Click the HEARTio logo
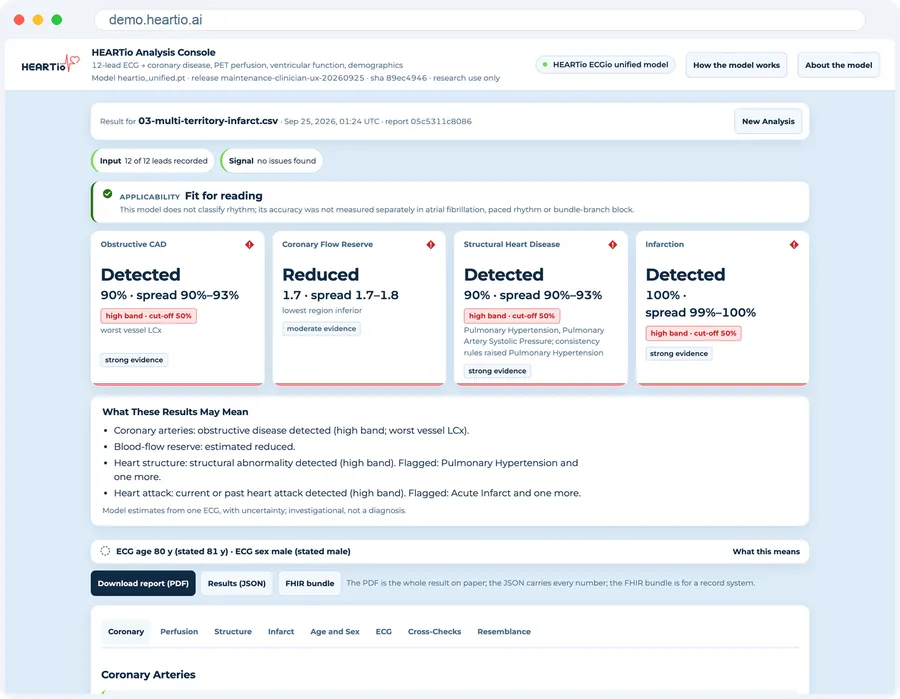The height and width of the screenshot is (699, 900). click(x=51, y=64)
